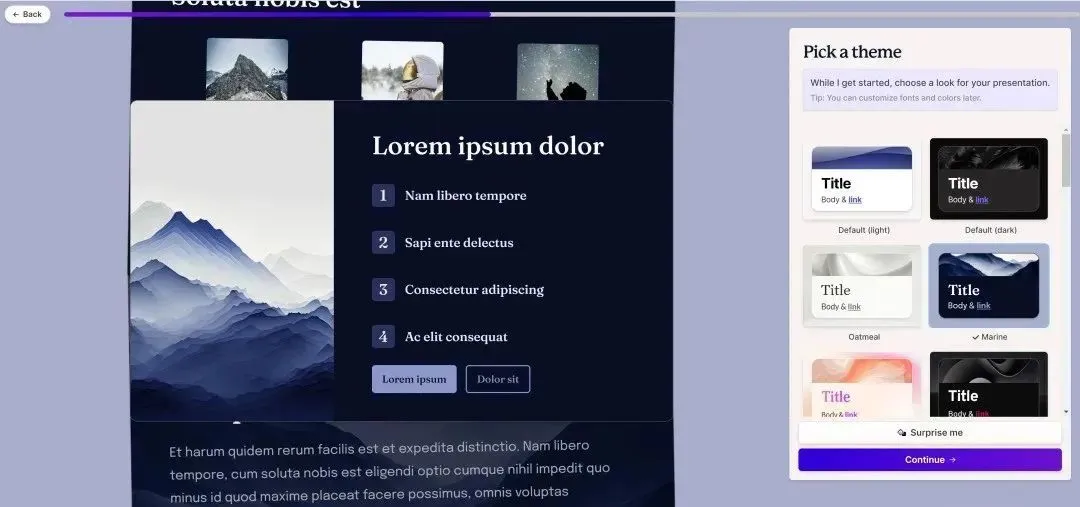1080x507 pixels.
Task: Click the theme list scroll down arrow
Action: [1066, 412]
